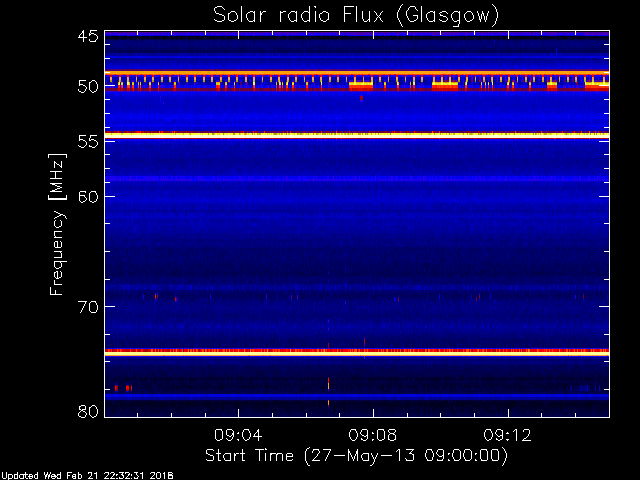Click the 09:12 time axis label

pos(509,436)
